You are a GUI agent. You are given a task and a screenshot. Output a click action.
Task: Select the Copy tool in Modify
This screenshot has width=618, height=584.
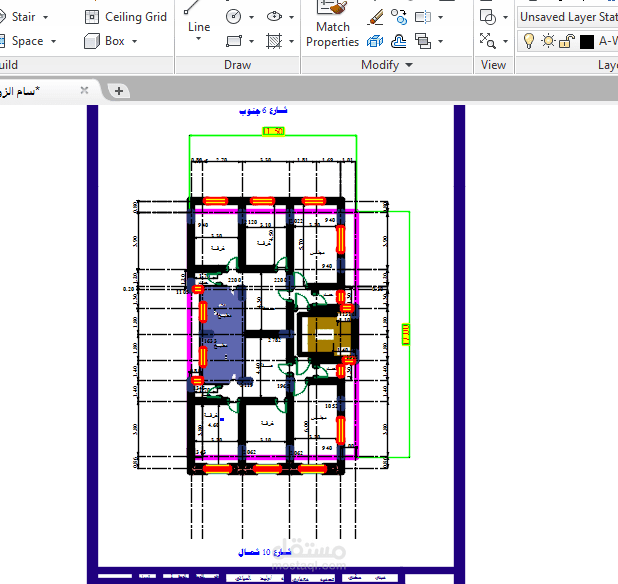coord(399,17)
